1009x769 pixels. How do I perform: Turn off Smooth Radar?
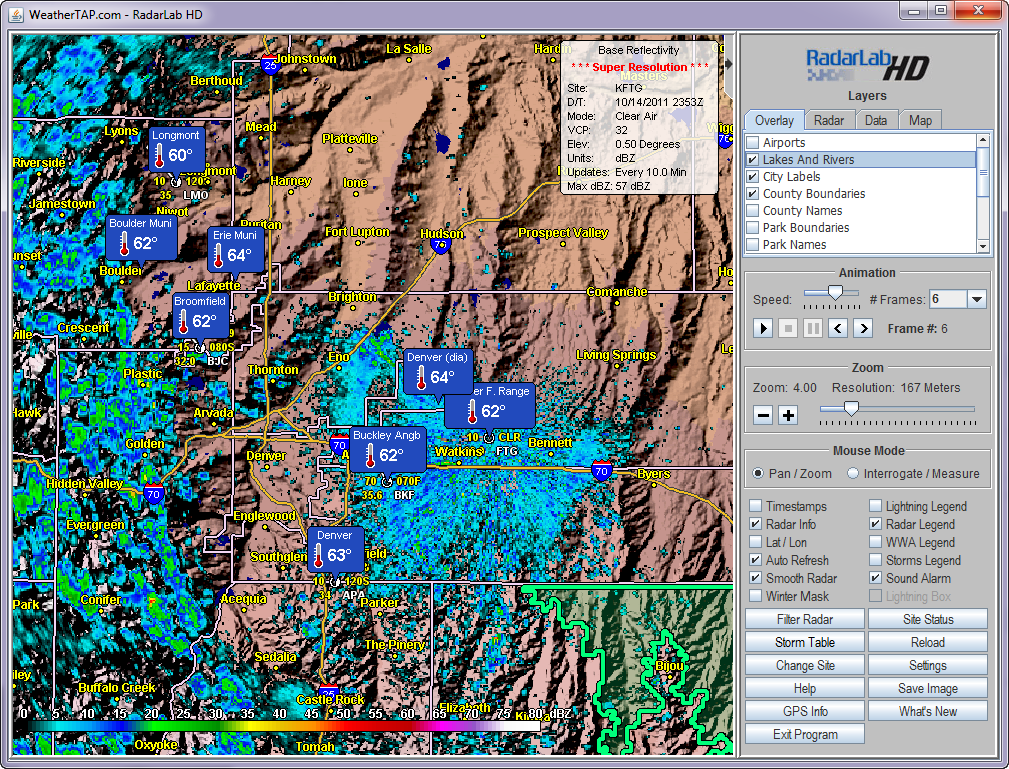tap(755, 579)
